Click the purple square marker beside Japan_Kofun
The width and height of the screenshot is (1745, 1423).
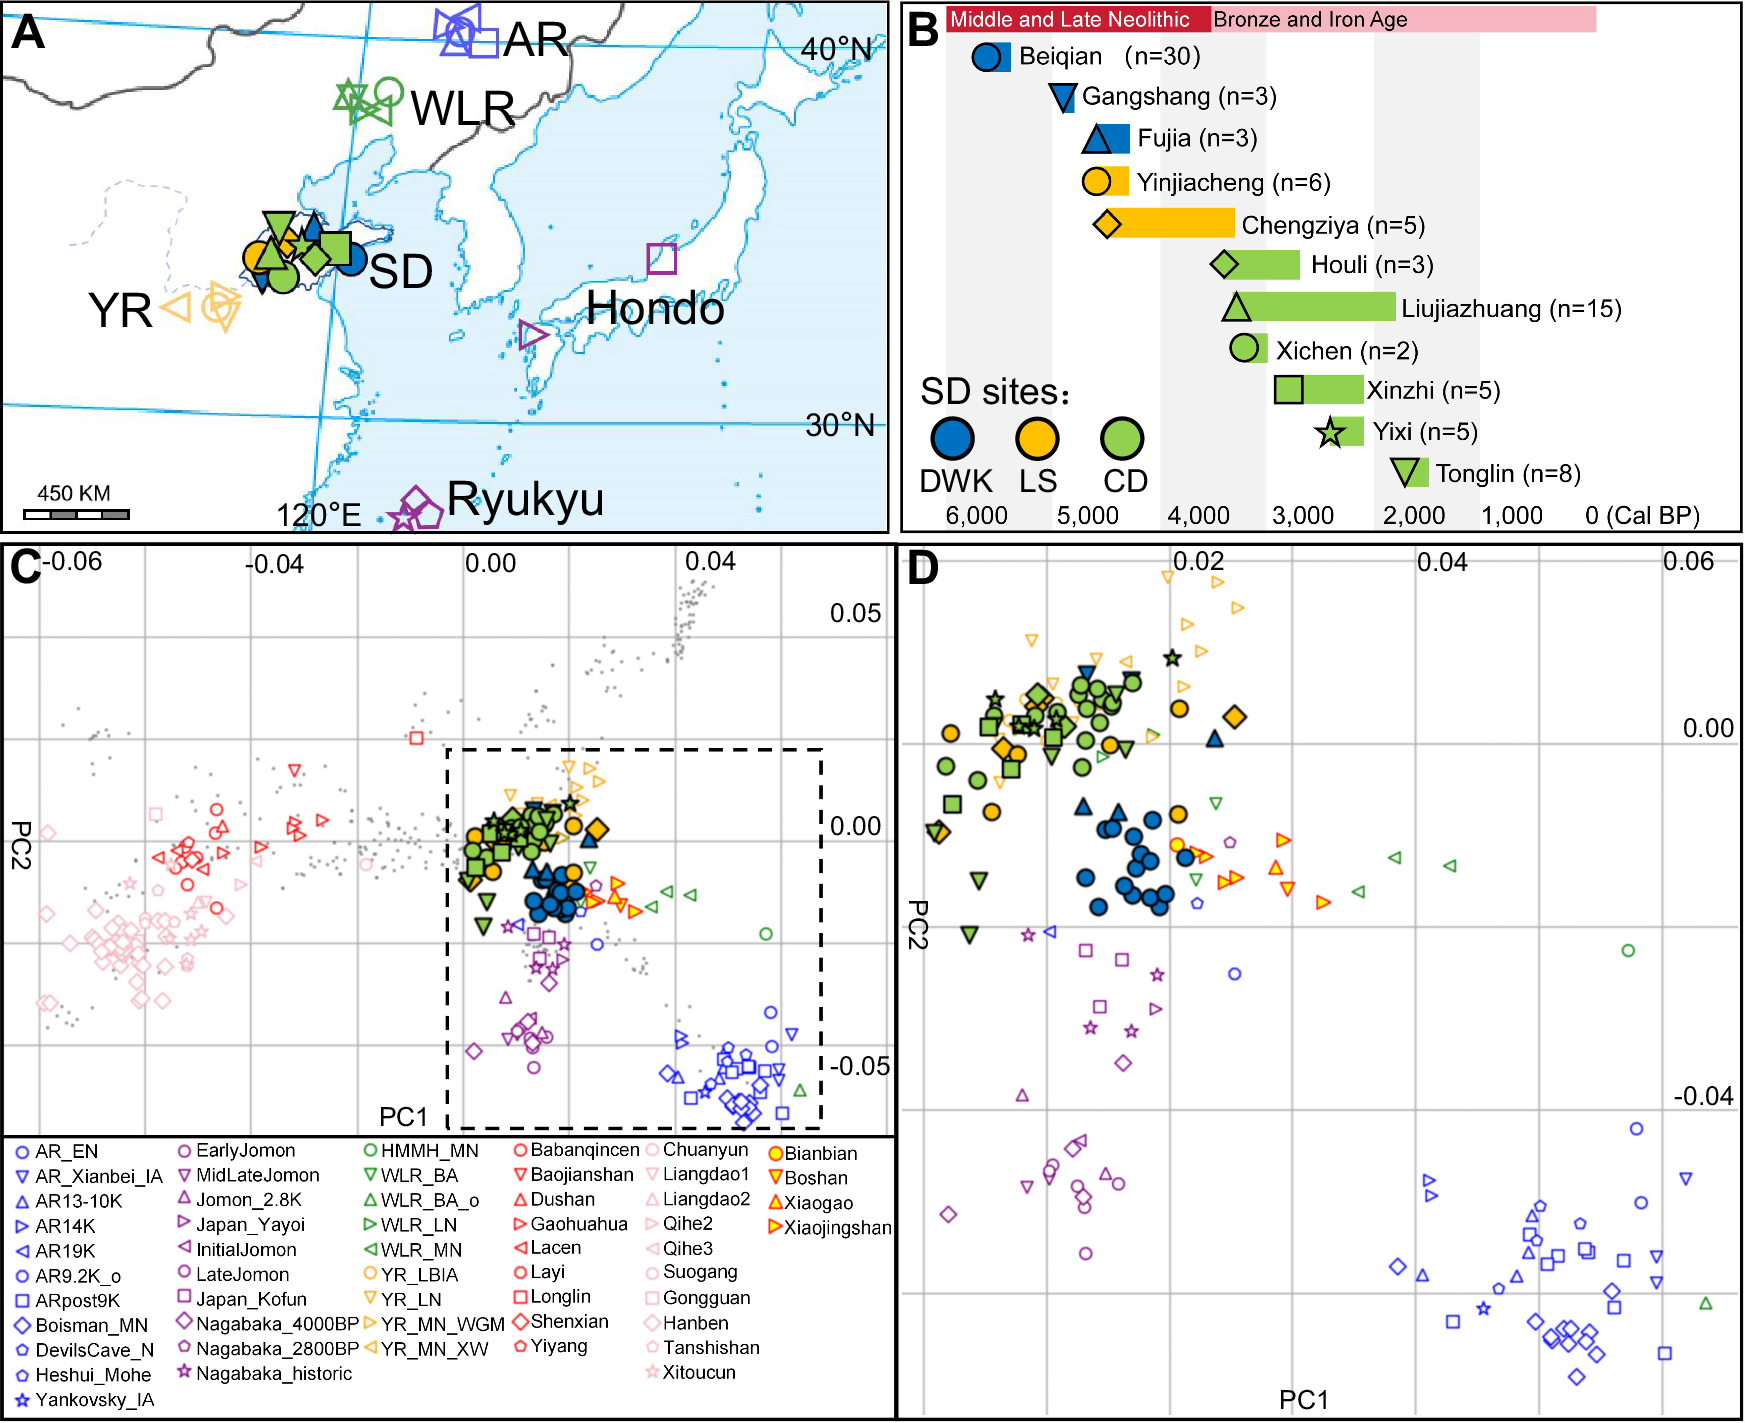184,1296
